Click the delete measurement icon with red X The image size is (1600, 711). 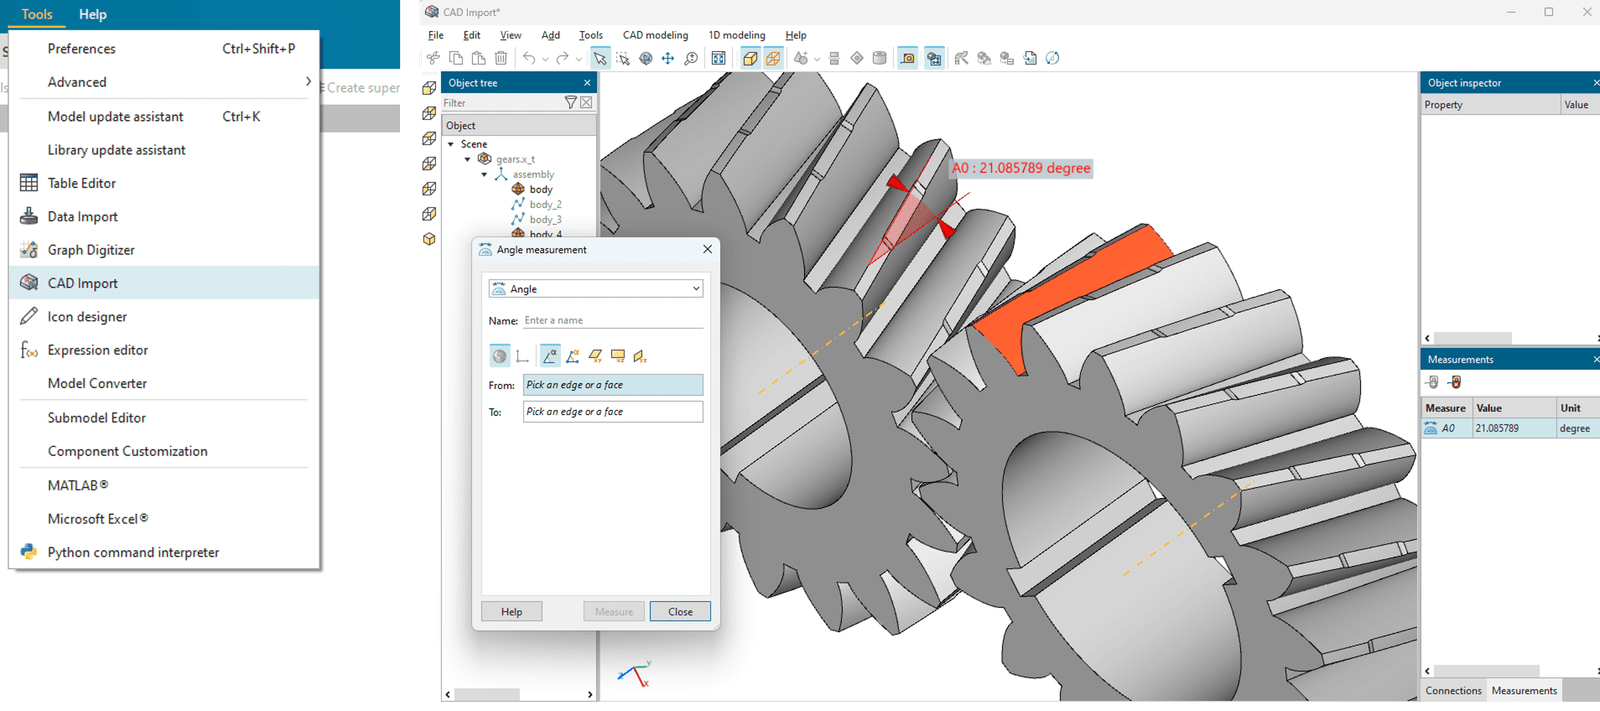pos(1455,382)
